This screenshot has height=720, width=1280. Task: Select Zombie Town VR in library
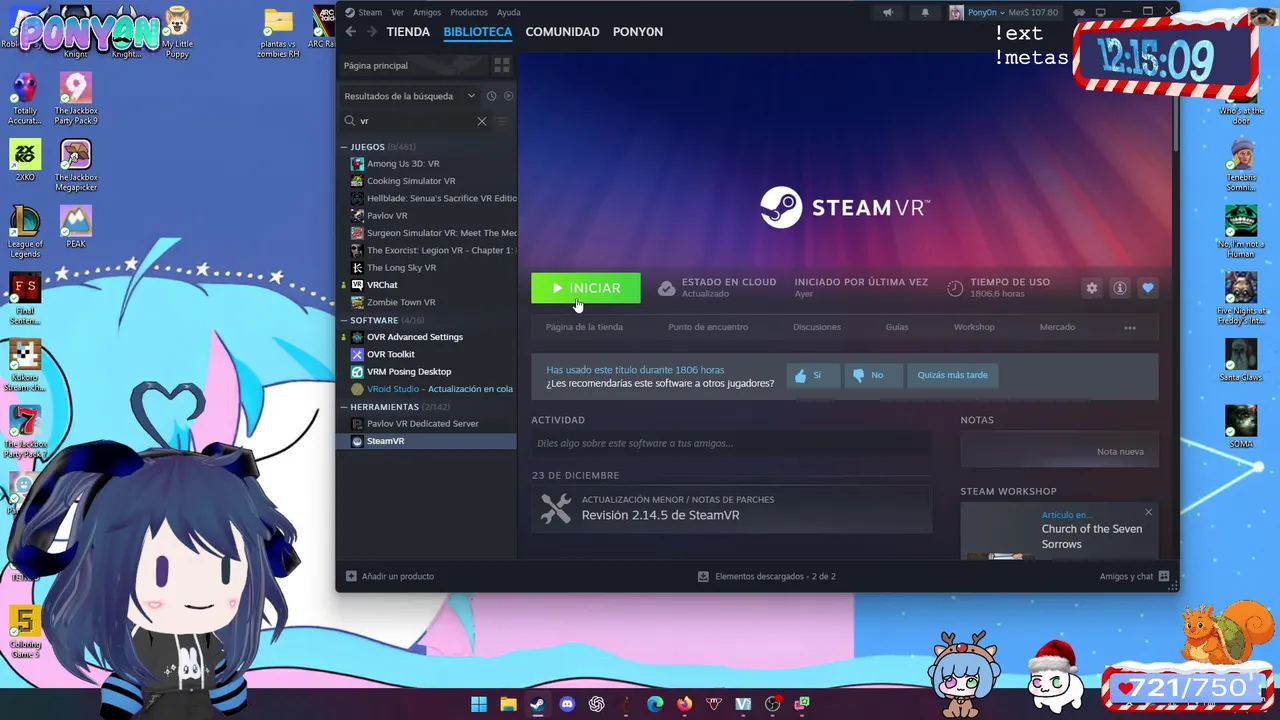coord(427,302)
